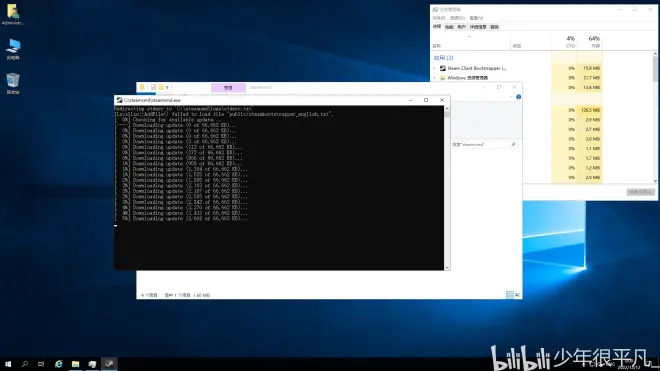The height and width of the screenshot is (371, 660).
Task: Click Task Manager vertical scrollbar thumb
Action: (x=655, y=69)
